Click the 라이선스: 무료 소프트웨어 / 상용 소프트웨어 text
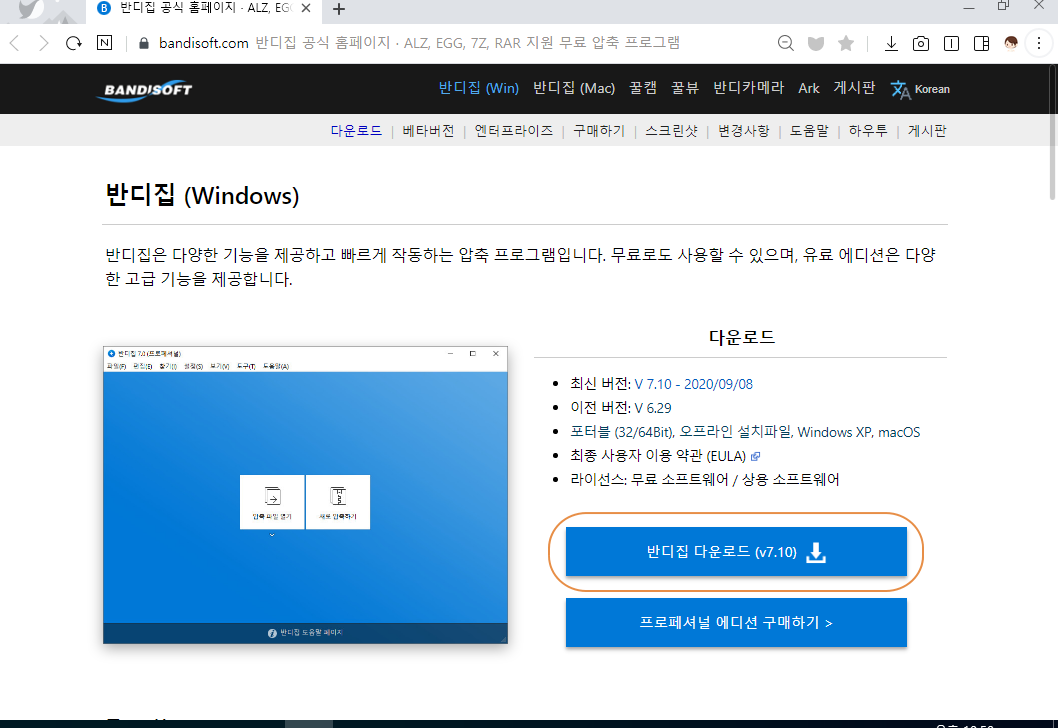The width and height of the screenshot is (1058, 728). 704,480
